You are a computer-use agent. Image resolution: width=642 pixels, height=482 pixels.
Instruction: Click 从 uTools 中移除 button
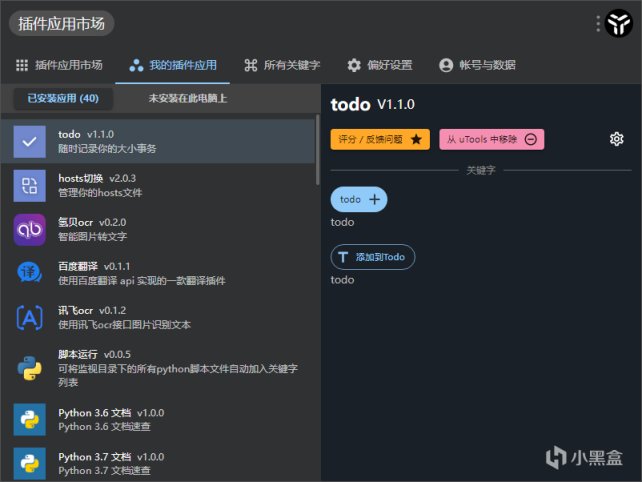click(x=492, y=139)
